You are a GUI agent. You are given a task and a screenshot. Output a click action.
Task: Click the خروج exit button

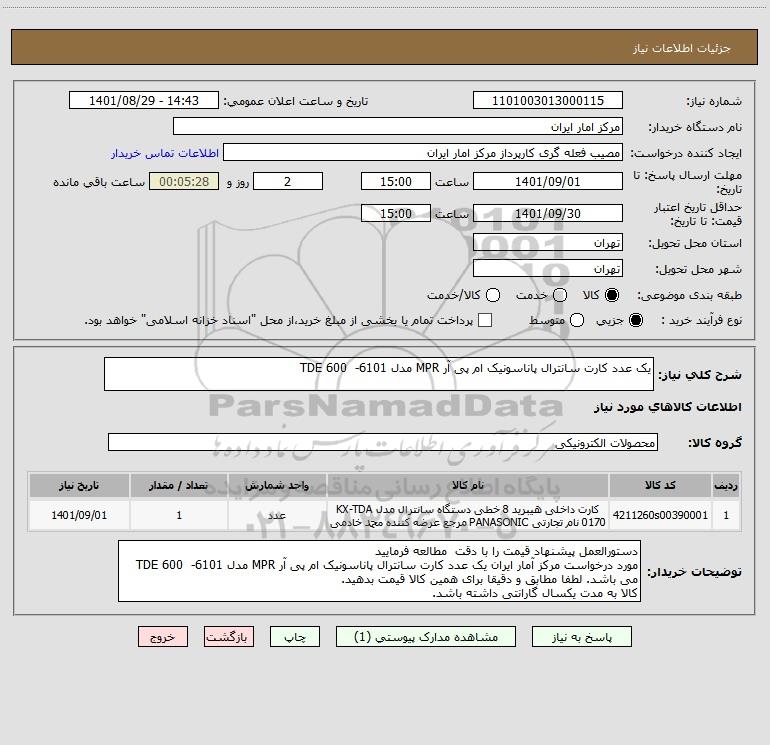[x=163, y=637]
